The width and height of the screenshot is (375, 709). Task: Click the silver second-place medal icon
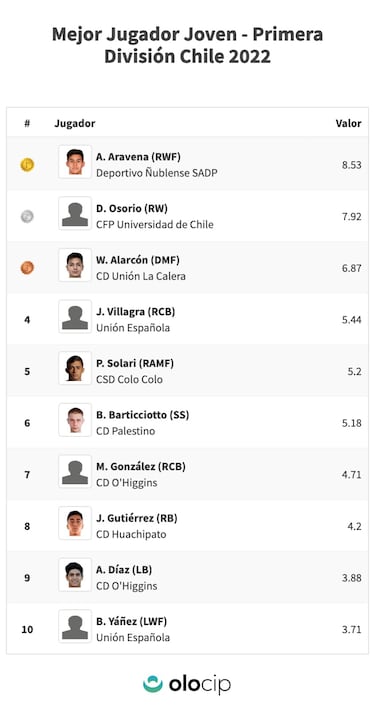click(27, 217)
